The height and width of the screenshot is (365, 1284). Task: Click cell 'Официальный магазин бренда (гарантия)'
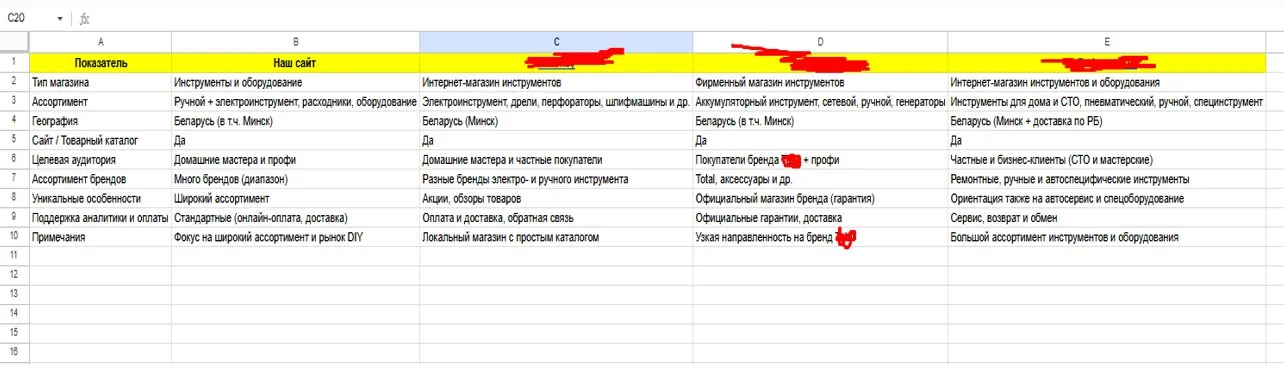tap(820, 199)
